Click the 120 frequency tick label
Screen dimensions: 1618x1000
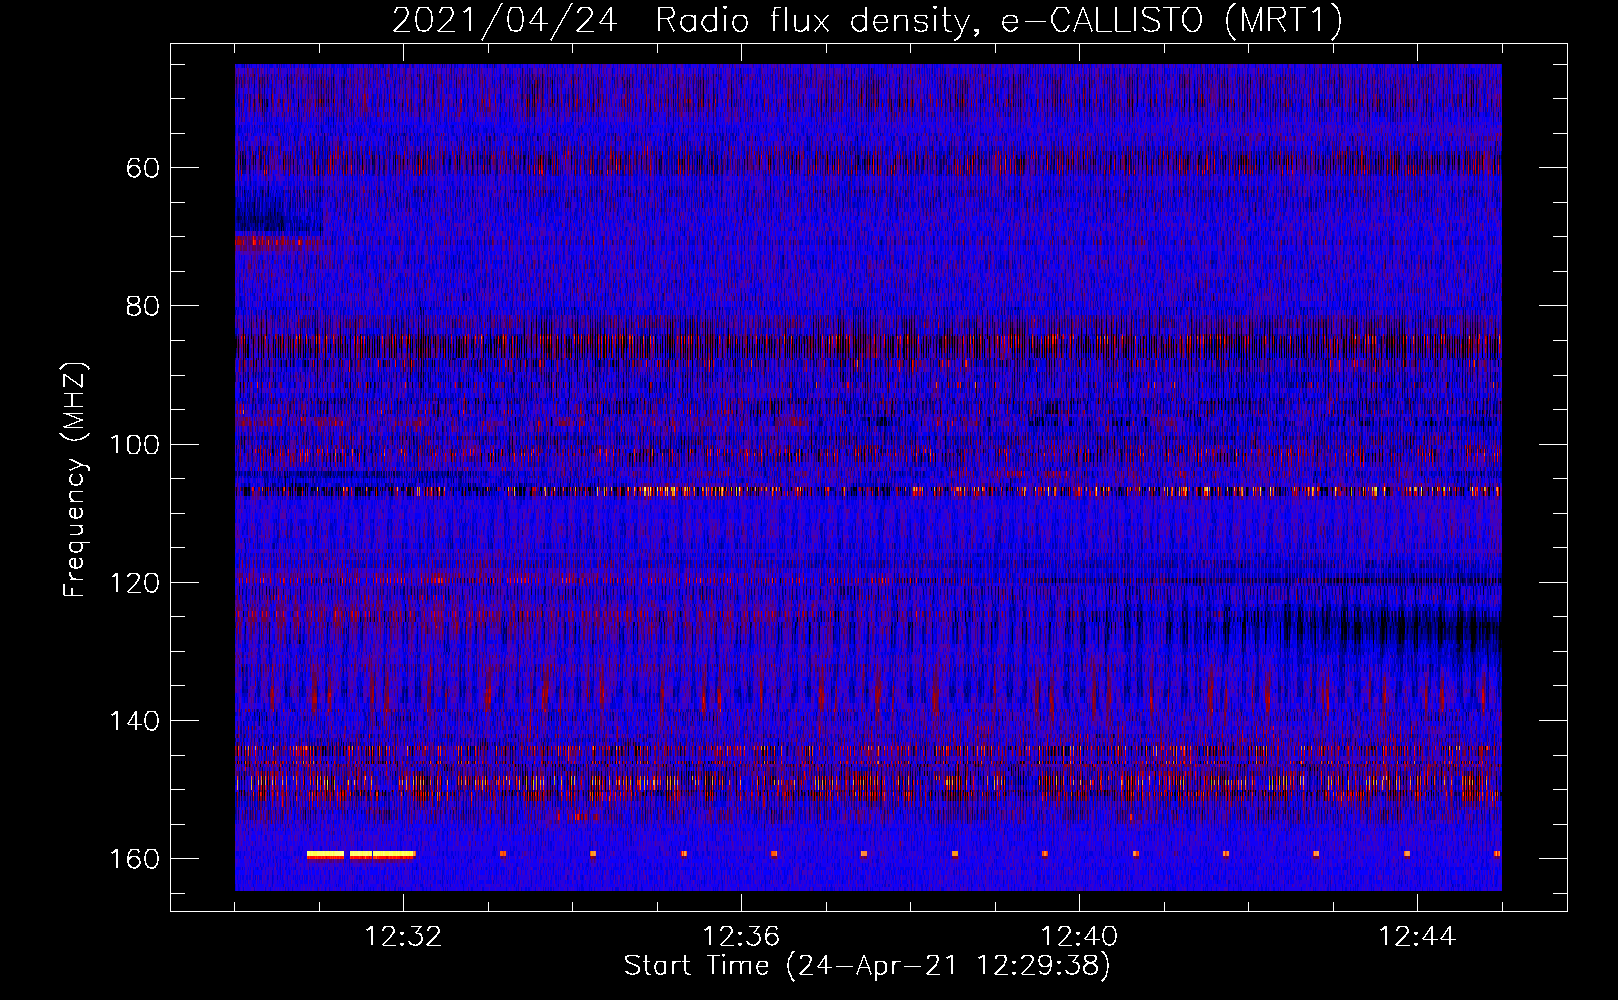pyautogui.click(x=135, y=582)
